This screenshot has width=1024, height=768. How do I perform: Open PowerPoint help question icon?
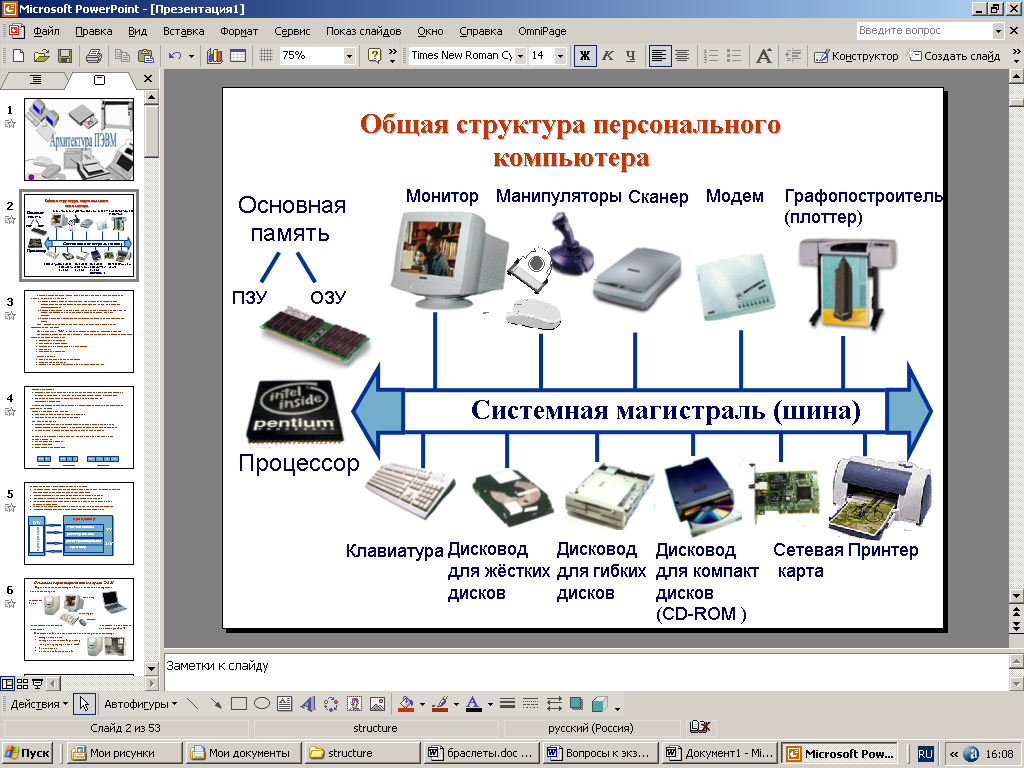tap(374, 56)
